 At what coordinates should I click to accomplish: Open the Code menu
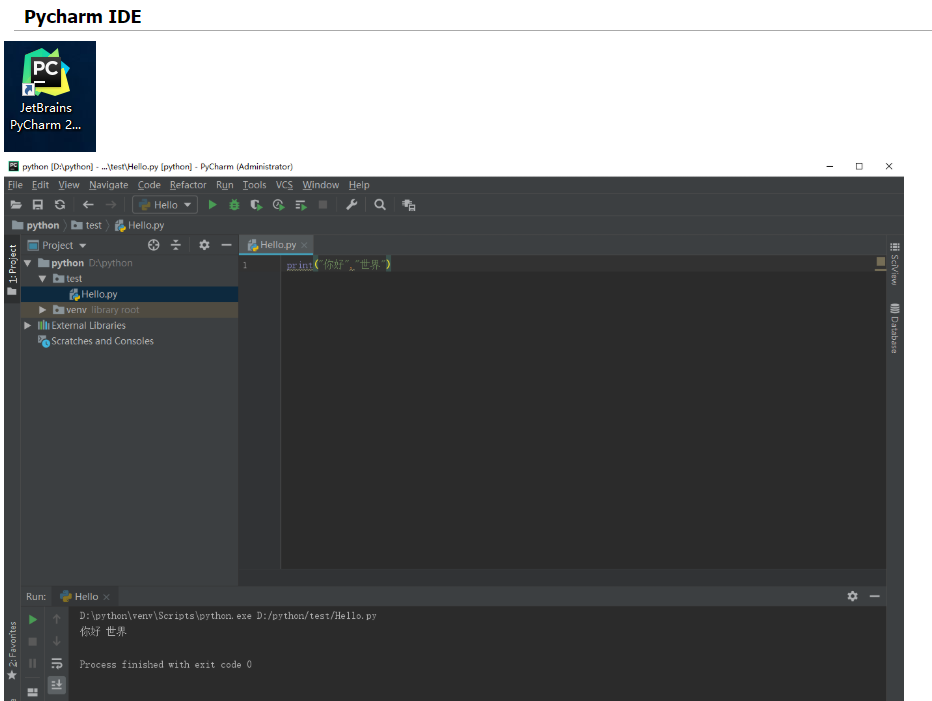149,185
